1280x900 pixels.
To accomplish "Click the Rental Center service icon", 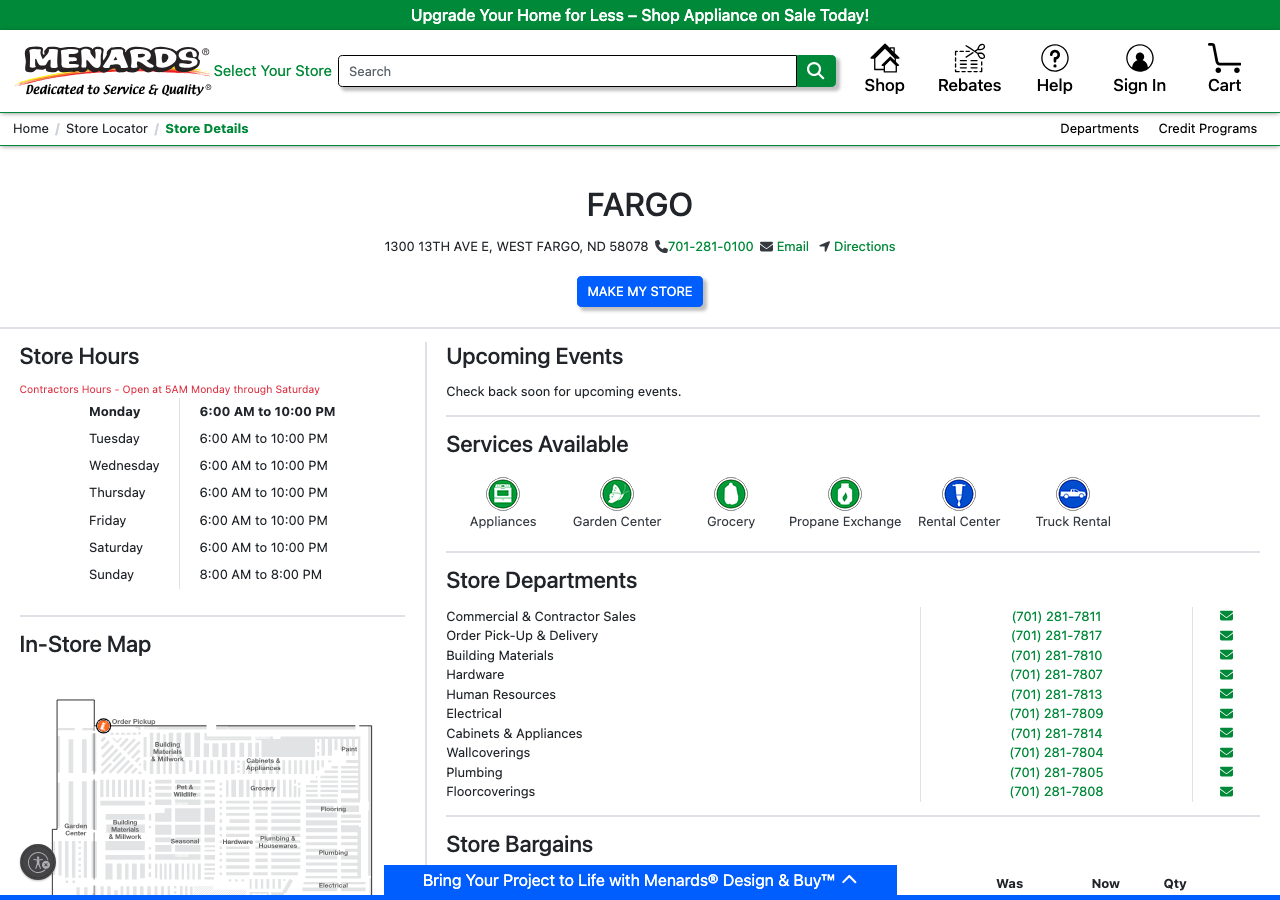I will [959, 494].
